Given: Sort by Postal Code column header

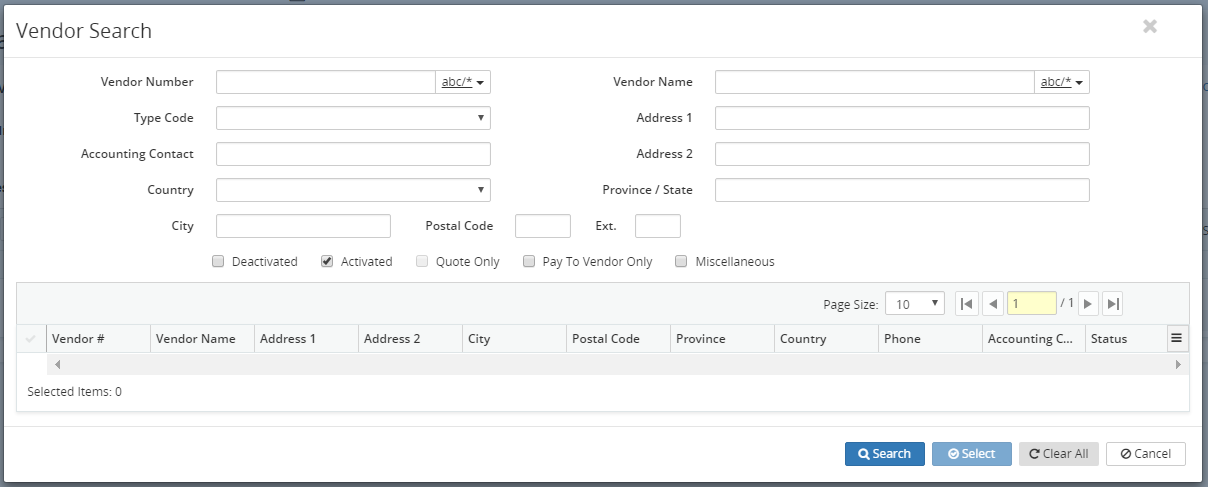Looking at the screenshot, I should pos(605,339).
